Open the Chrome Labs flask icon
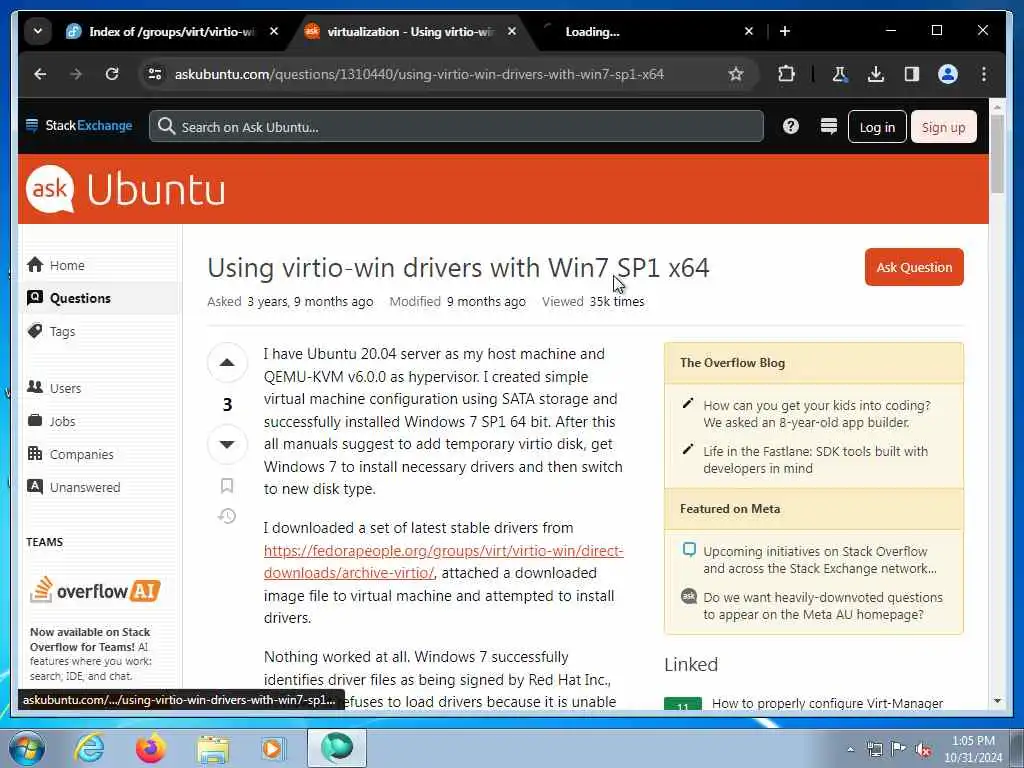The image size is (1024, 768). pos(840,74)
